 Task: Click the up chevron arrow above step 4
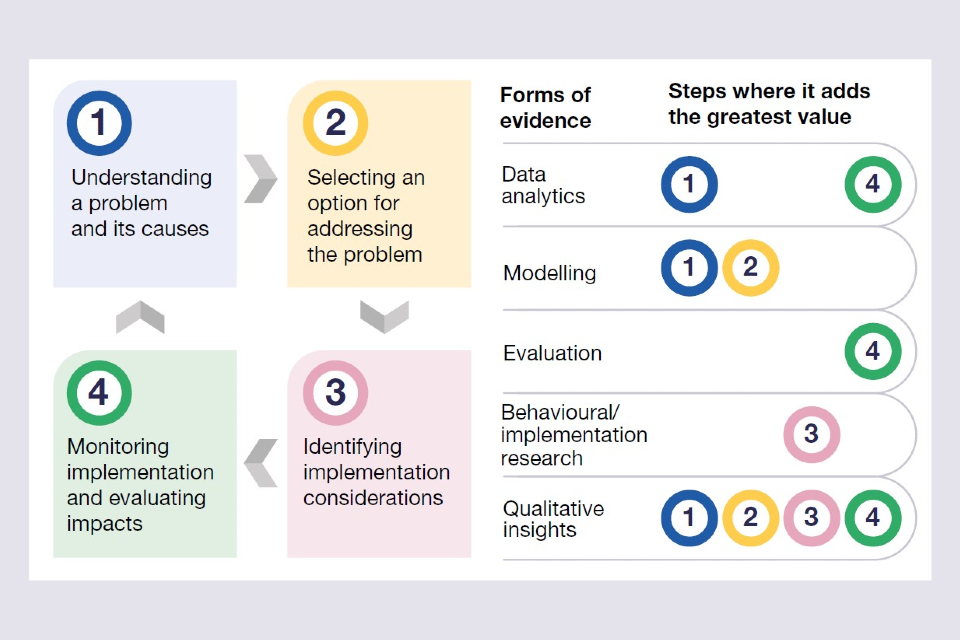point(140,317)
